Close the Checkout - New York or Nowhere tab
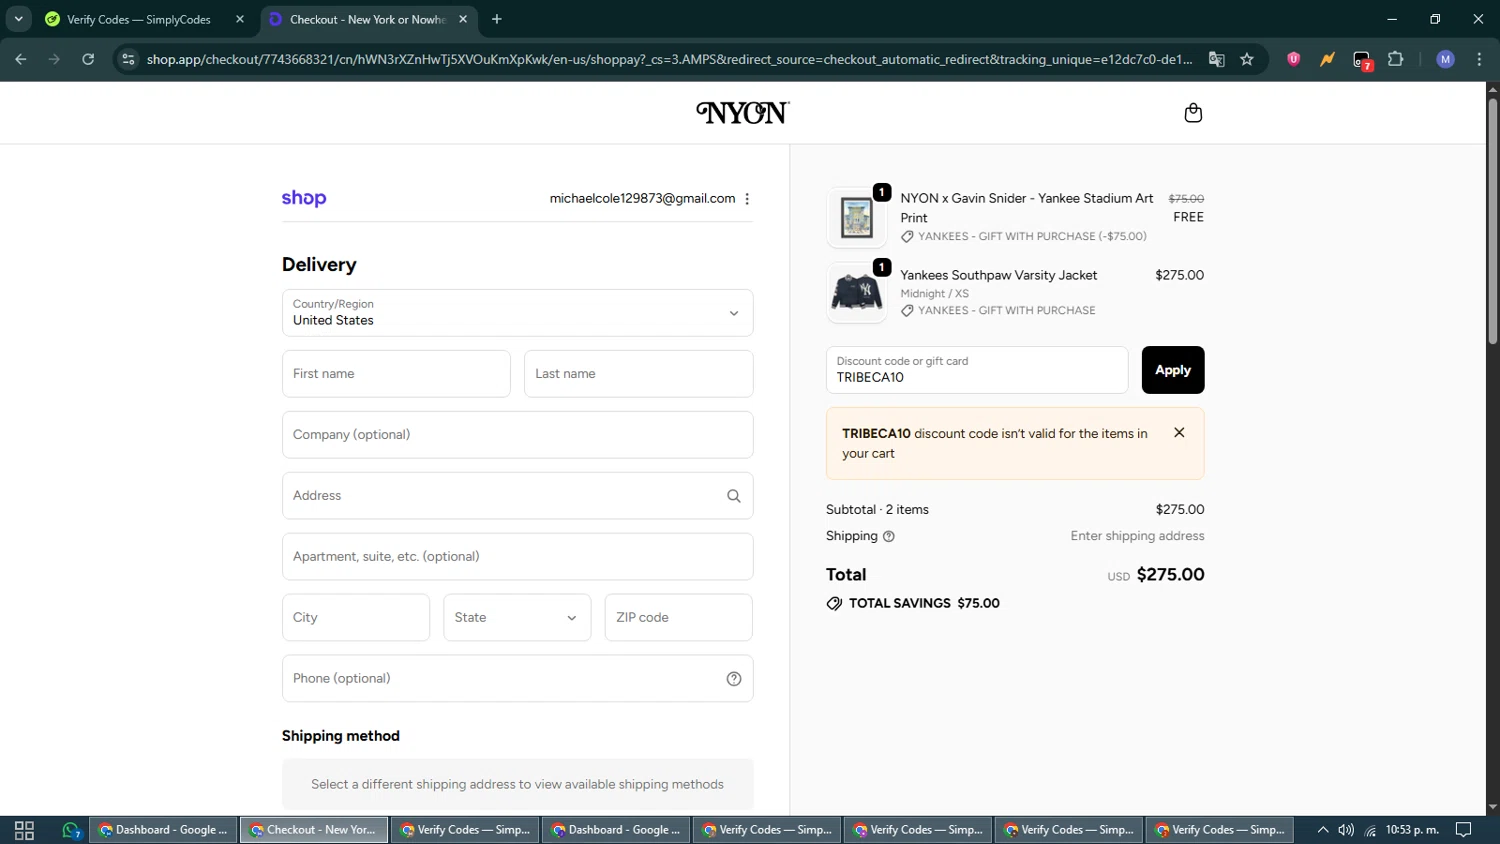Screen dimensions: 1500x844 [463, 19]
